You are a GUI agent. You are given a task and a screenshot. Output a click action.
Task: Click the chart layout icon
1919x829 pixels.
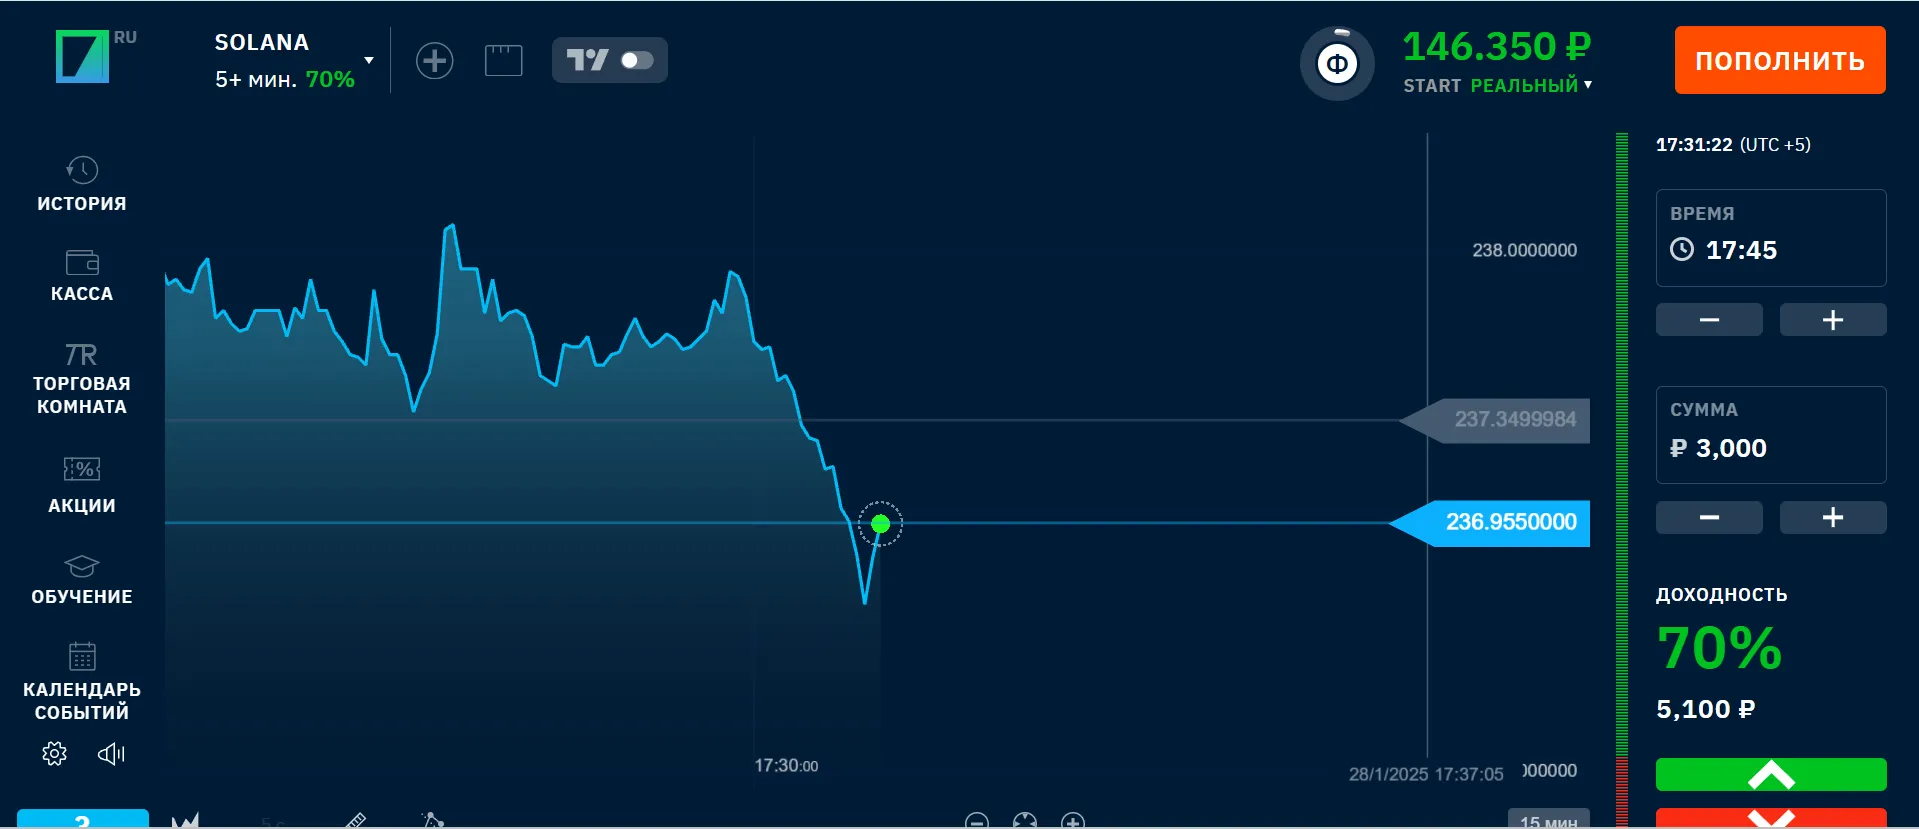[x=503, y=61]
